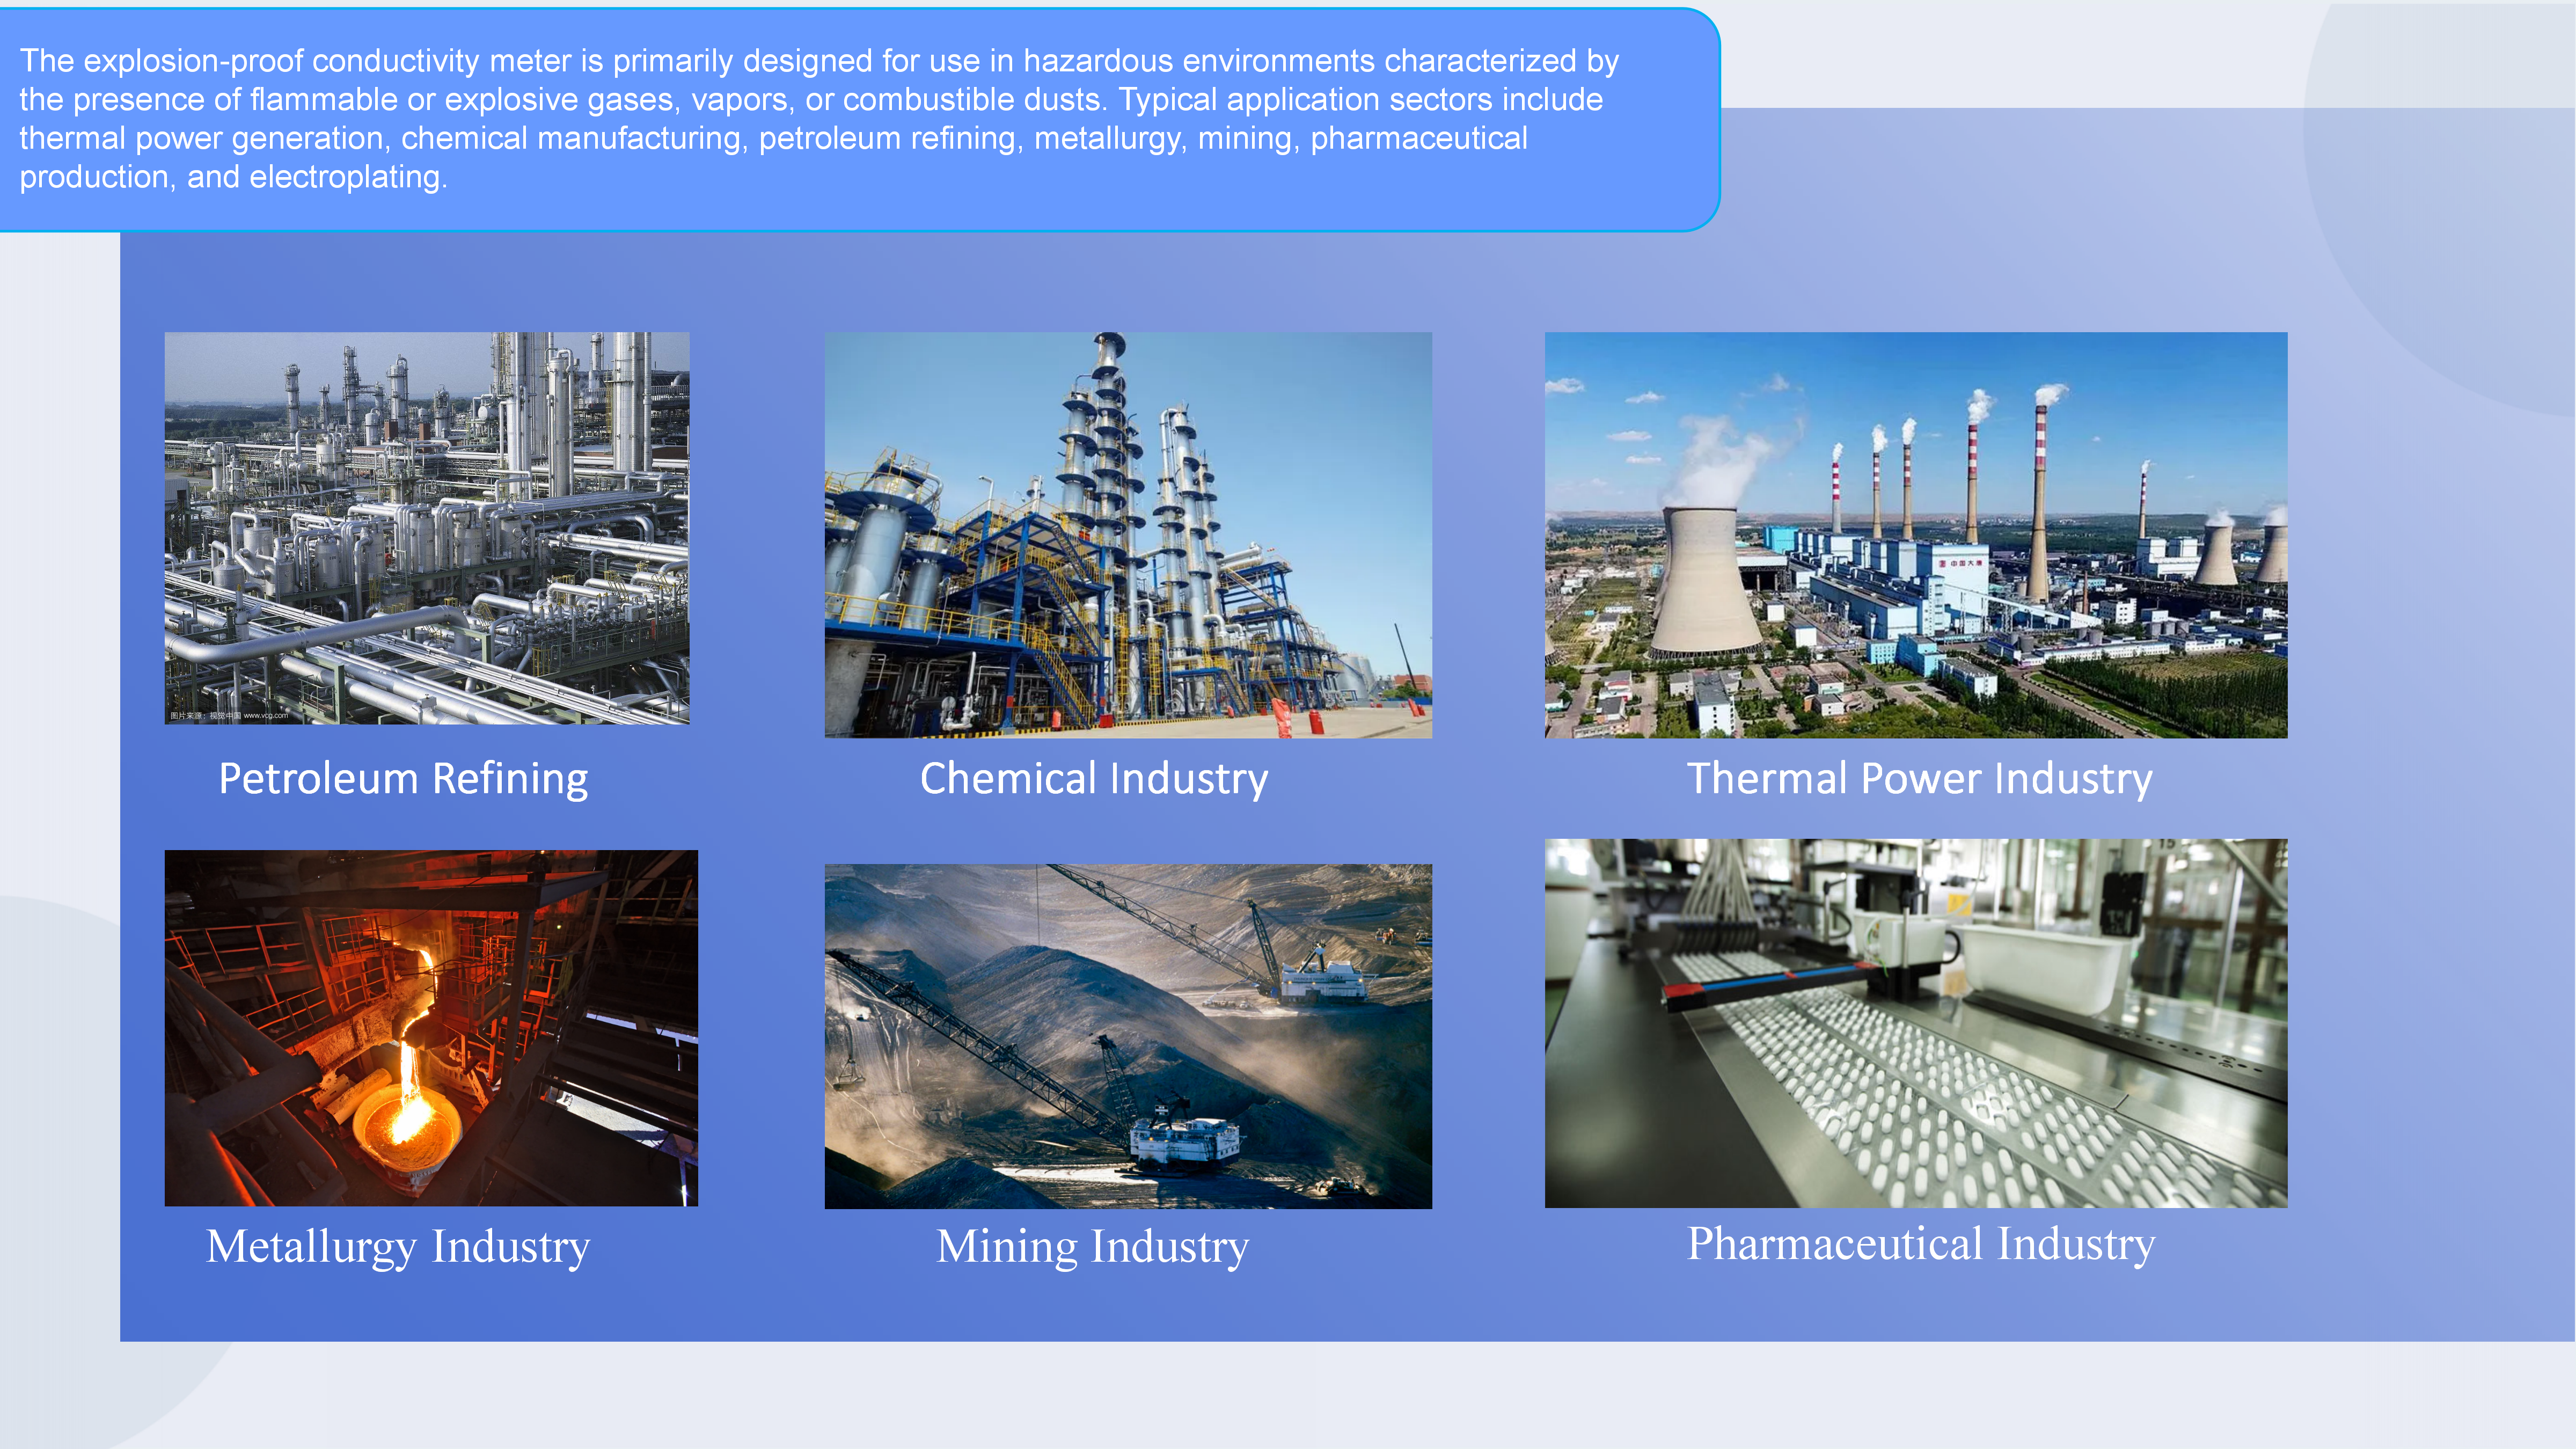The width and height of the screenshot is (2576, 1449).
Task: Click the Thermal Power plant aerial photo
Action: click(x=1915, y=534)
